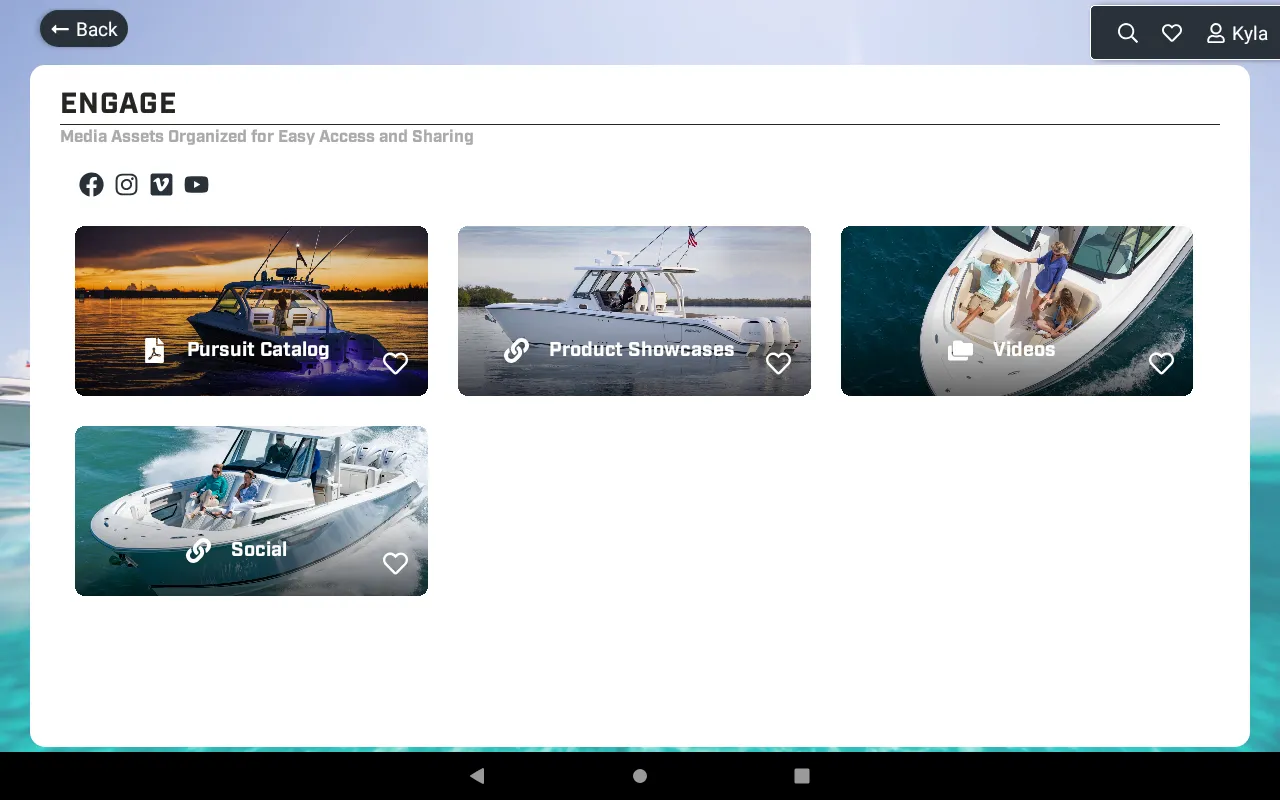Favorite the Pursuit Catalog card
The image size is (1280, 800).
[395, 363]
